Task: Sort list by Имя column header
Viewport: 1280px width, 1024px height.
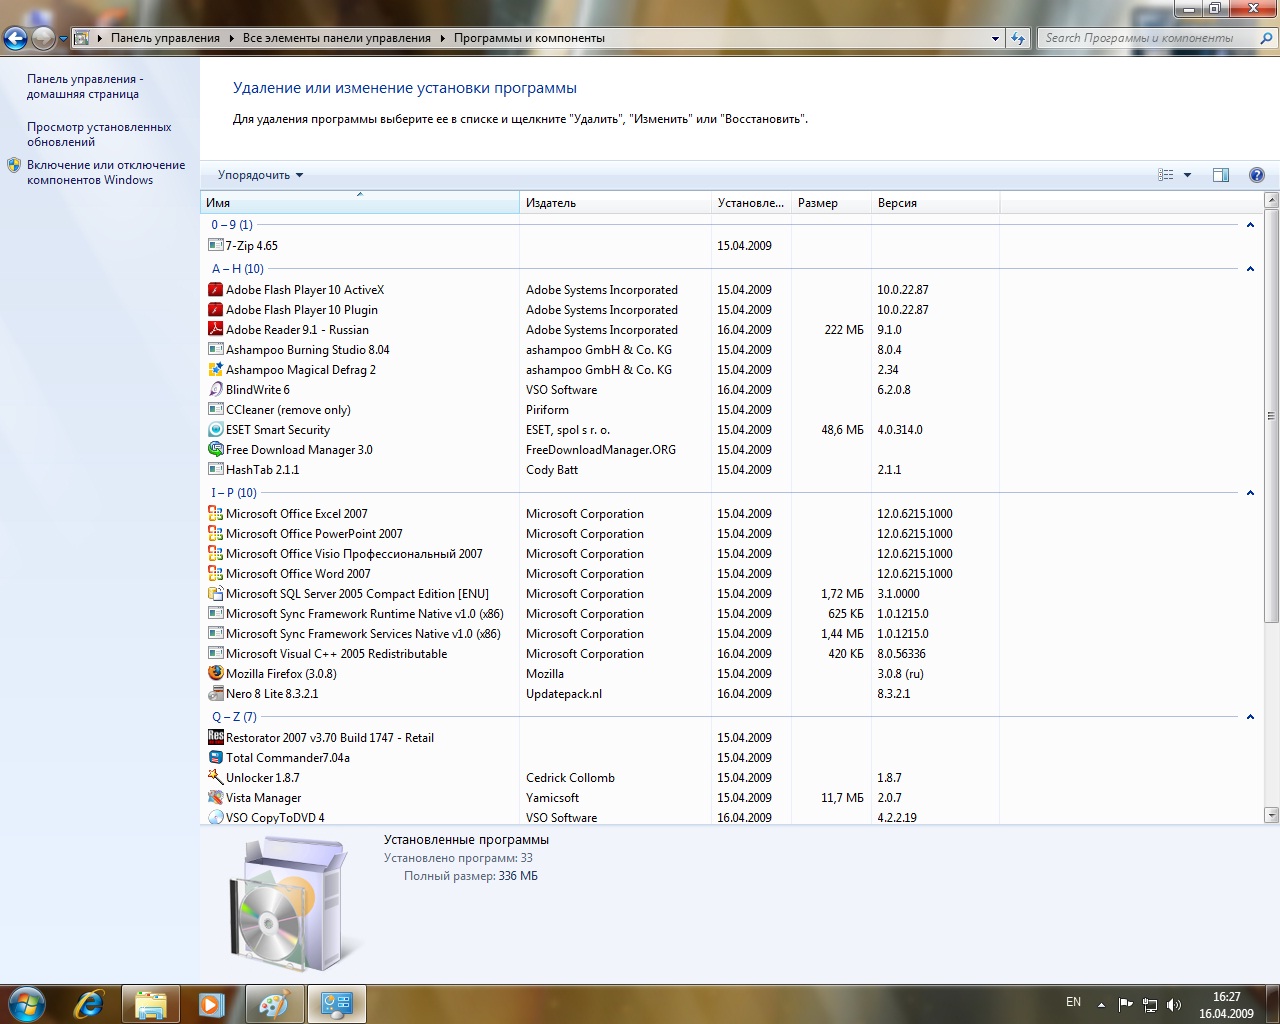Action: click(x=360, y=203)
